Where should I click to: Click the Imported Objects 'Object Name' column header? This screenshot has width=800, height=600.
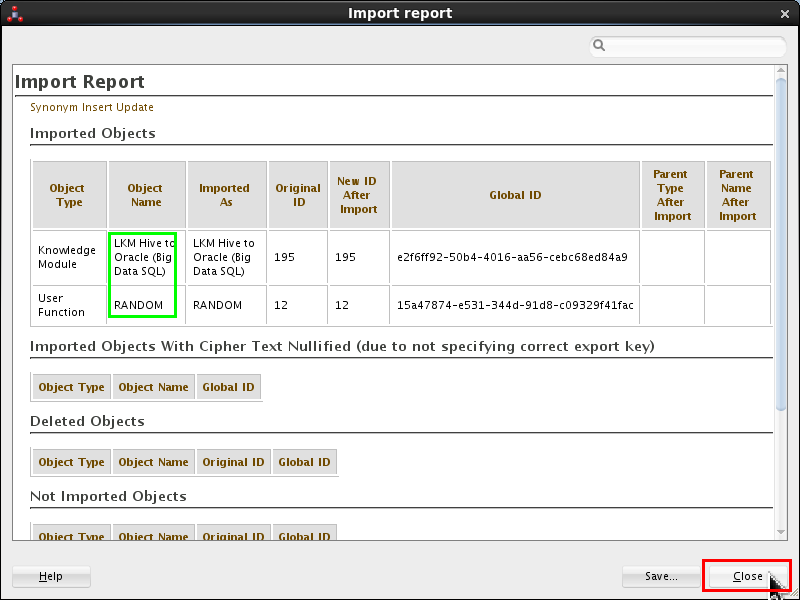point(147,195)
